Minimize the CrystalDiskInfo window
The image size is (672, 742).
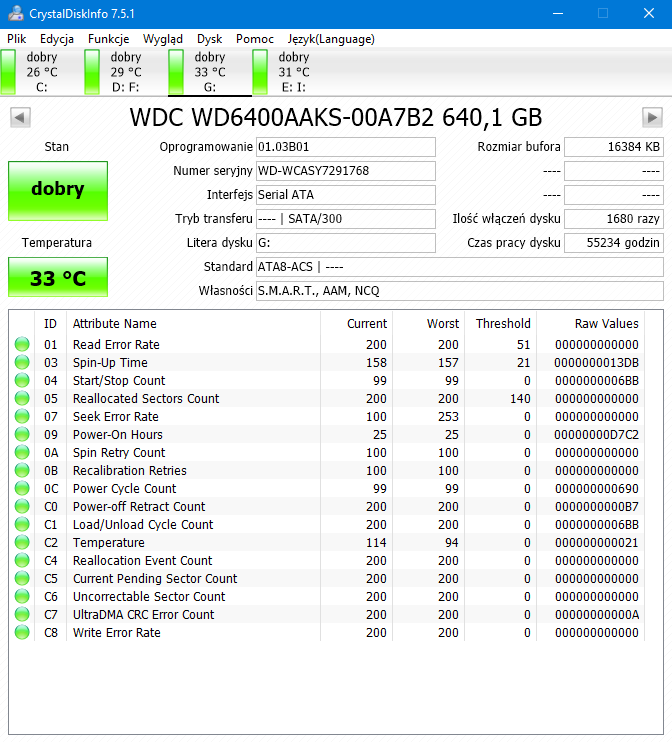click(x=558, y=13)
